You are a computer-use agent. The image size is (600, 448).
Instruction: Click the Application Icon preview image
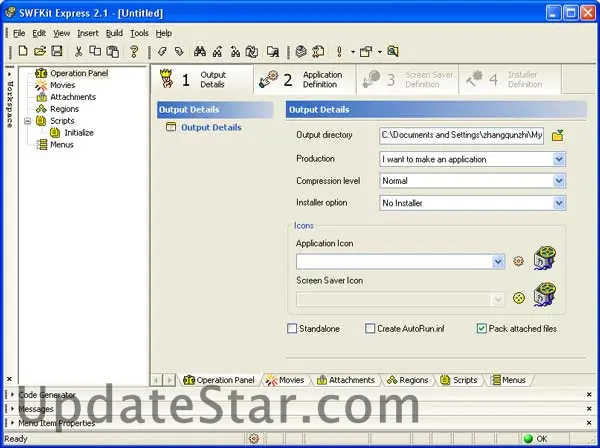point(545,258)
